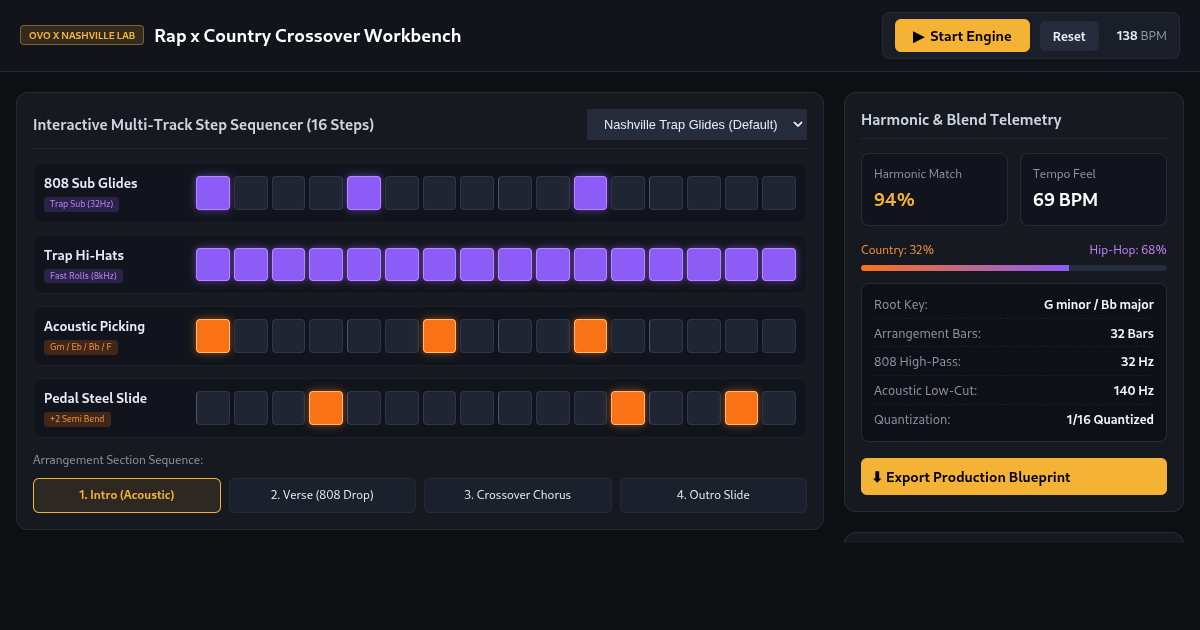Image resolution: width=1200 pixels, height=630 pixels.
Task: Disable step 12 of Pedal Steel Slide
Action: point(628,408)
